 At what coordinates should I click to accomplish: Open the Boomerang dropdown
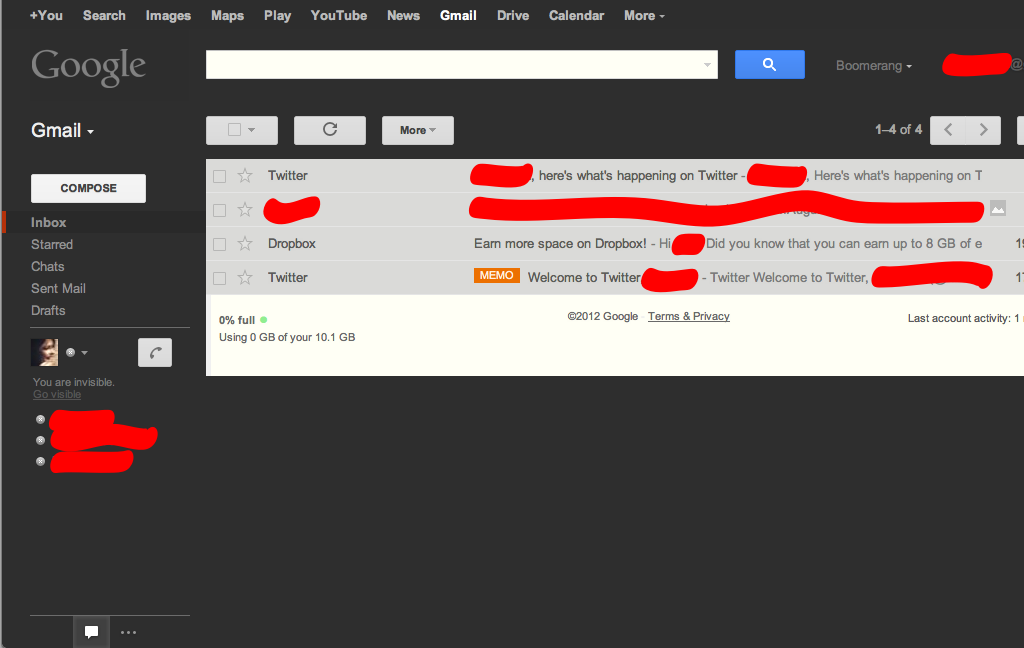tap(874, 65)
